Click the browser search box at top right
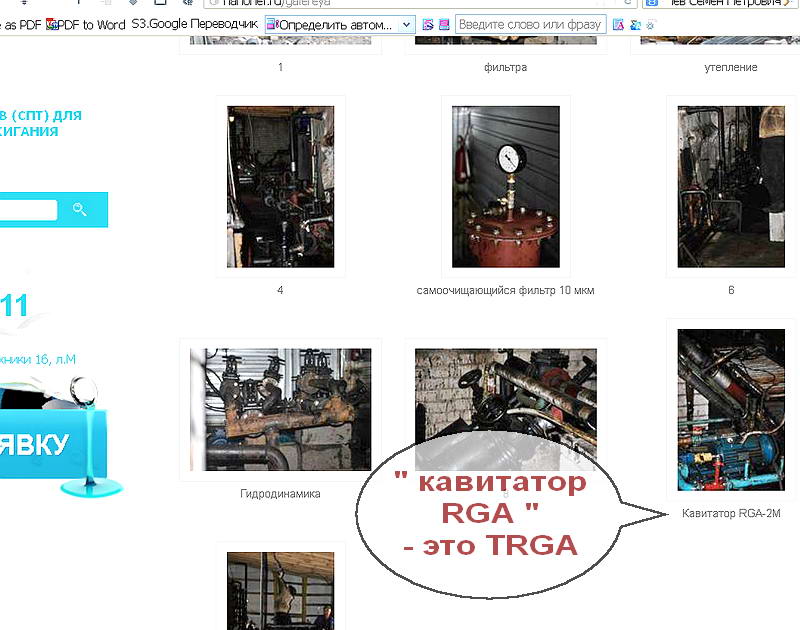Viewport: 800px width, 630px height. [x=719, y=3]
